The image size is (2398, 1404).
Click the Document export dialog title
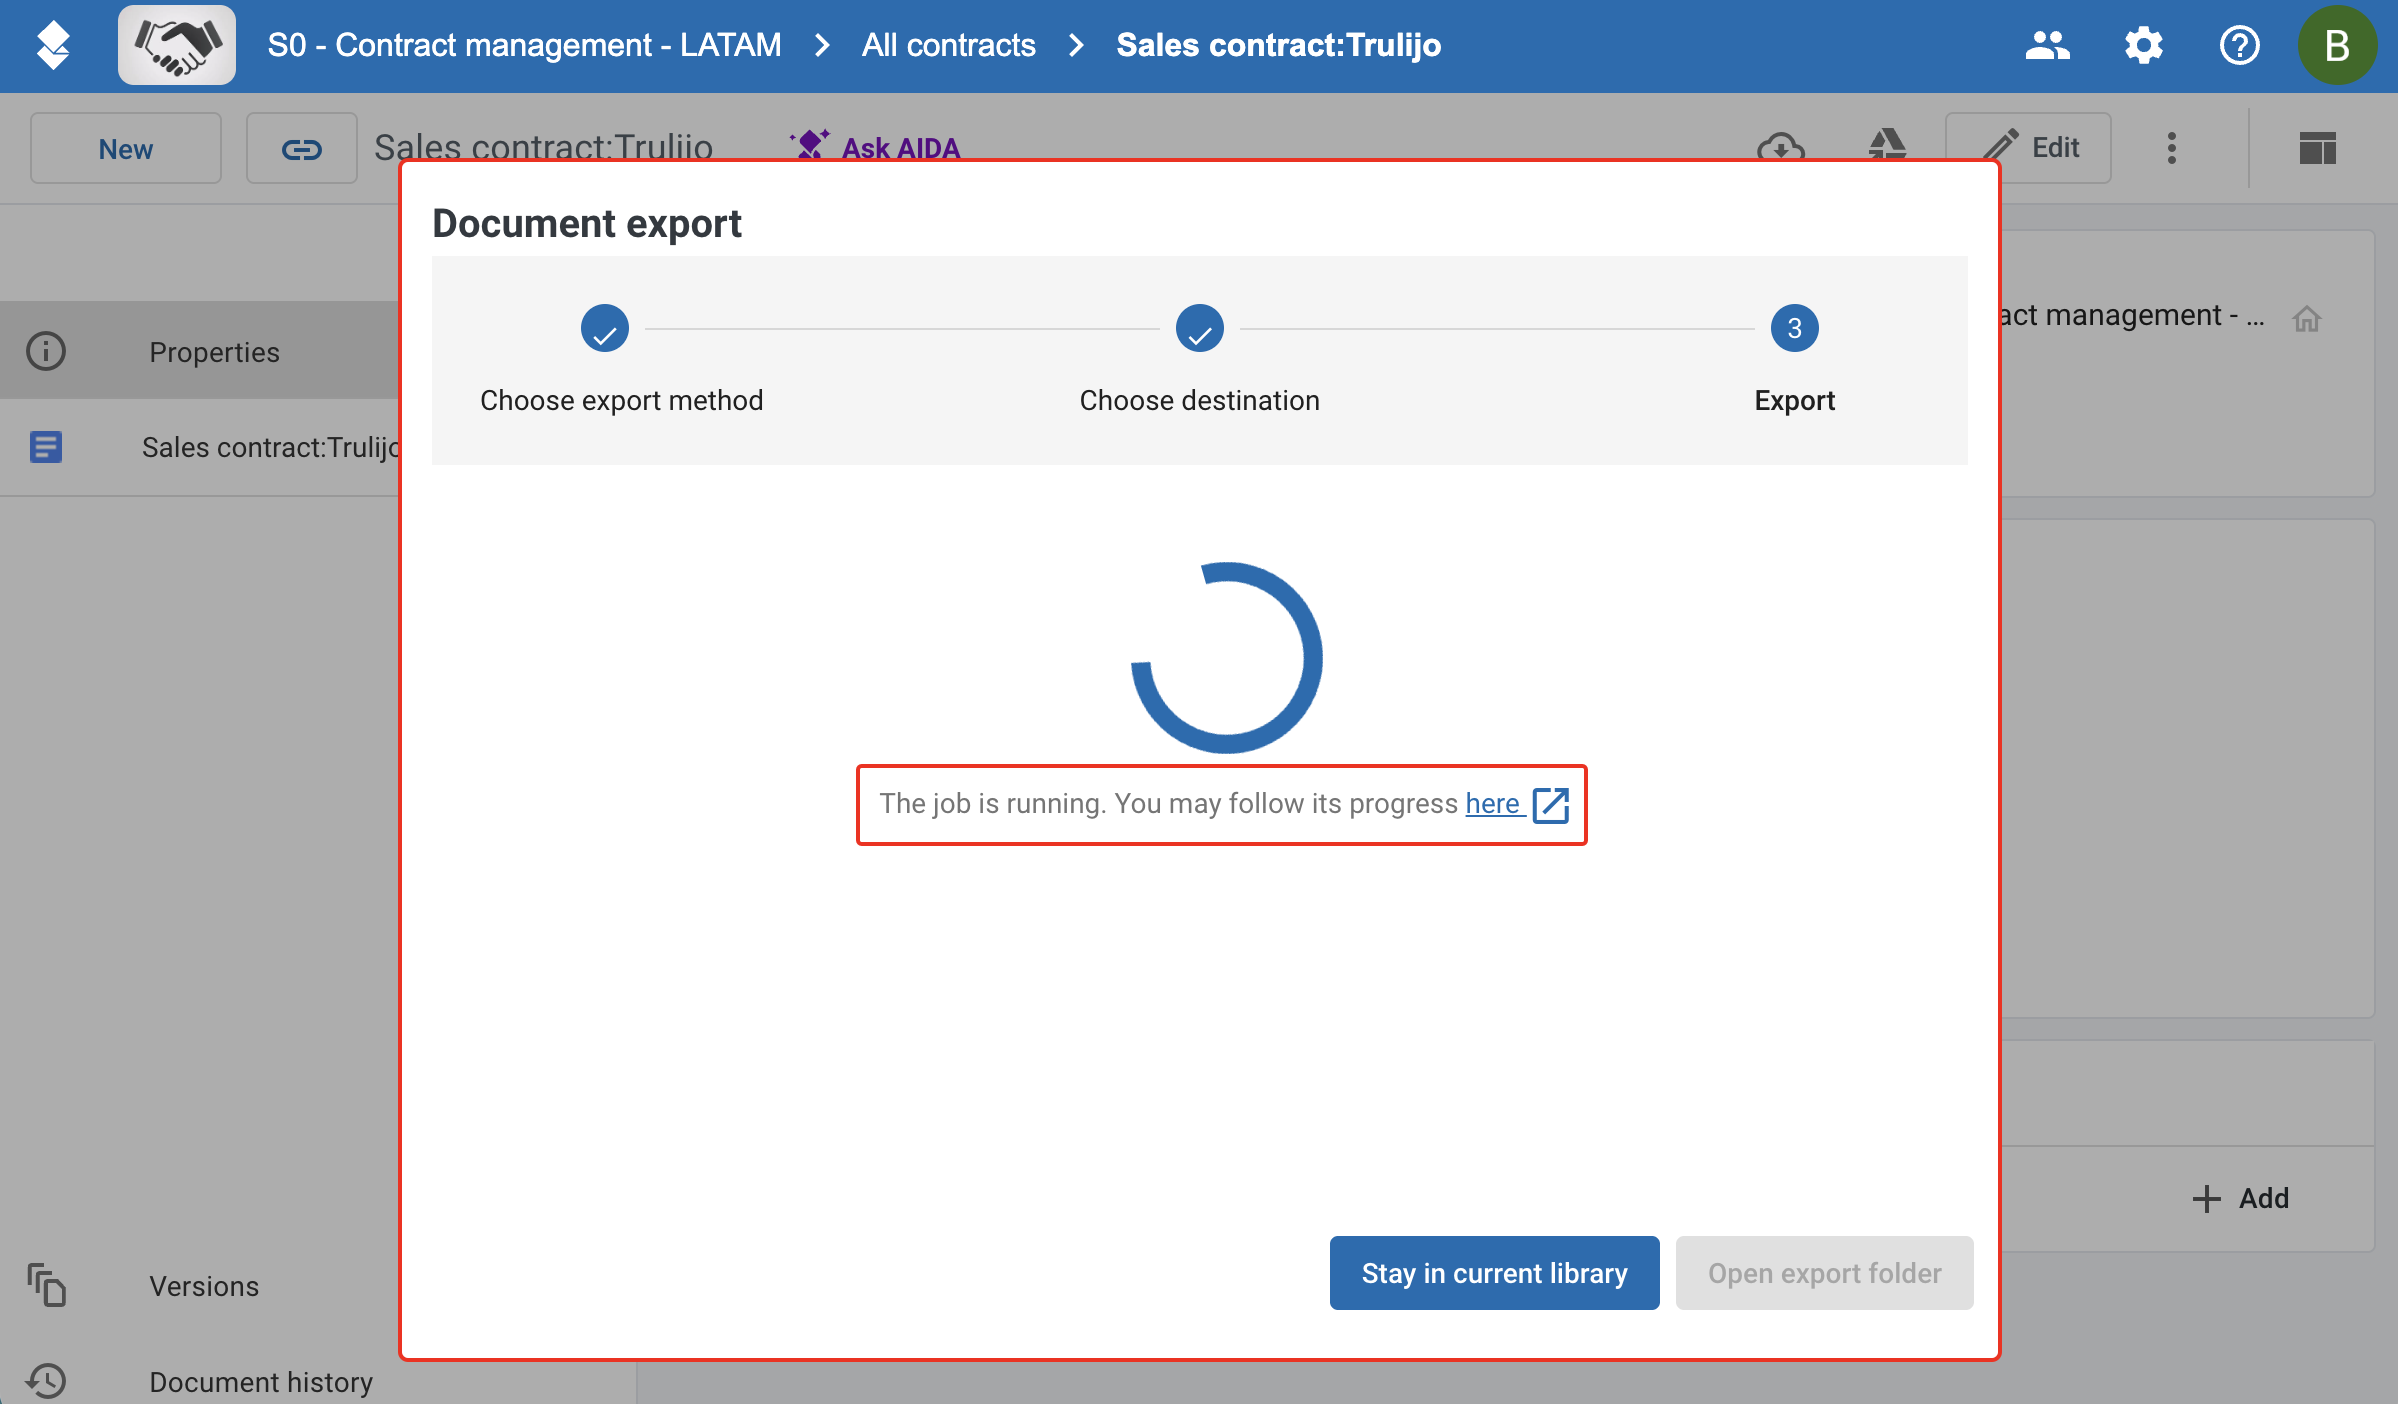pyautogui.click(x=587, y=223)
